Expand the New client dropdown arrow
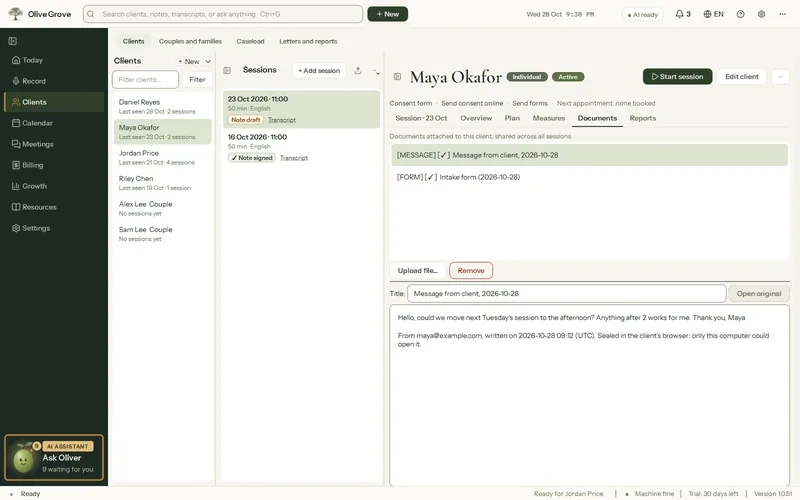Image resolution: width=800 pixels, height=500 pixels. pos(208,61)
